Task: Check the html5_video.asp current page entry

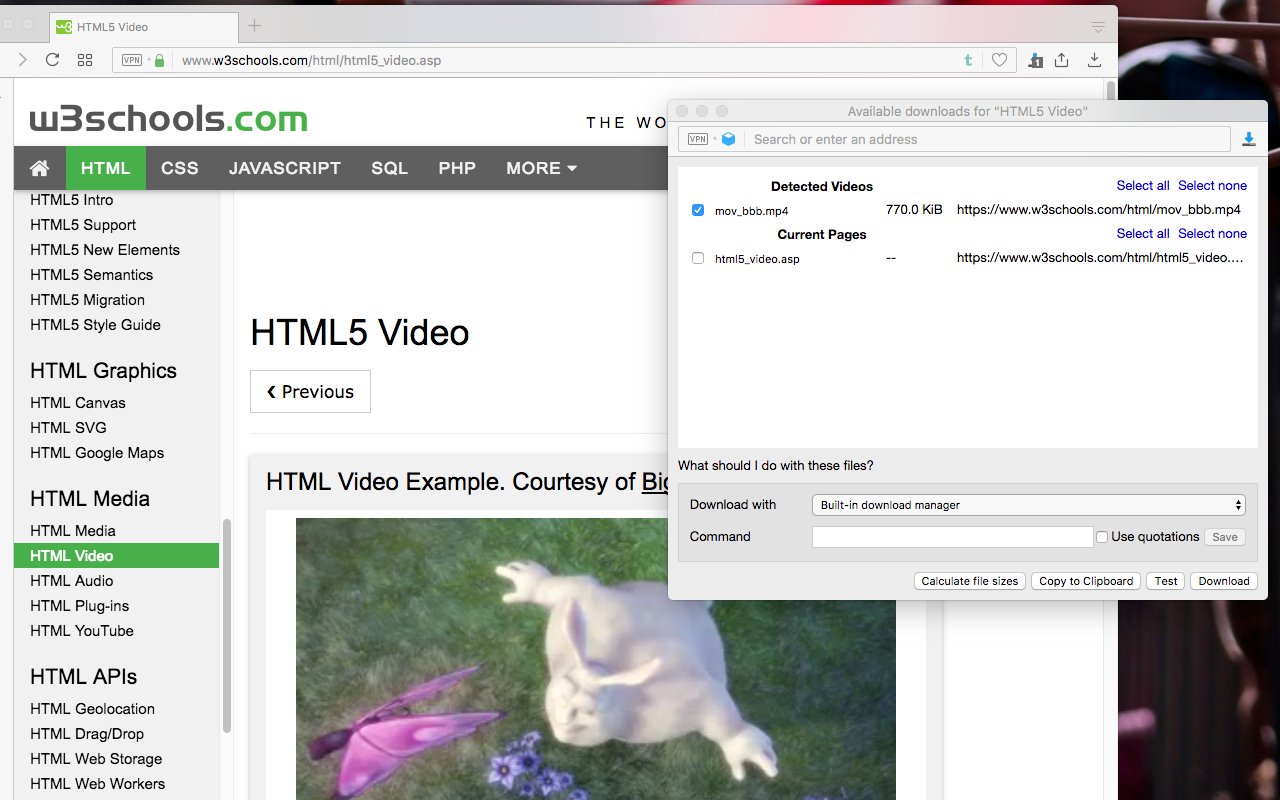Action: (x=697, y=258)
